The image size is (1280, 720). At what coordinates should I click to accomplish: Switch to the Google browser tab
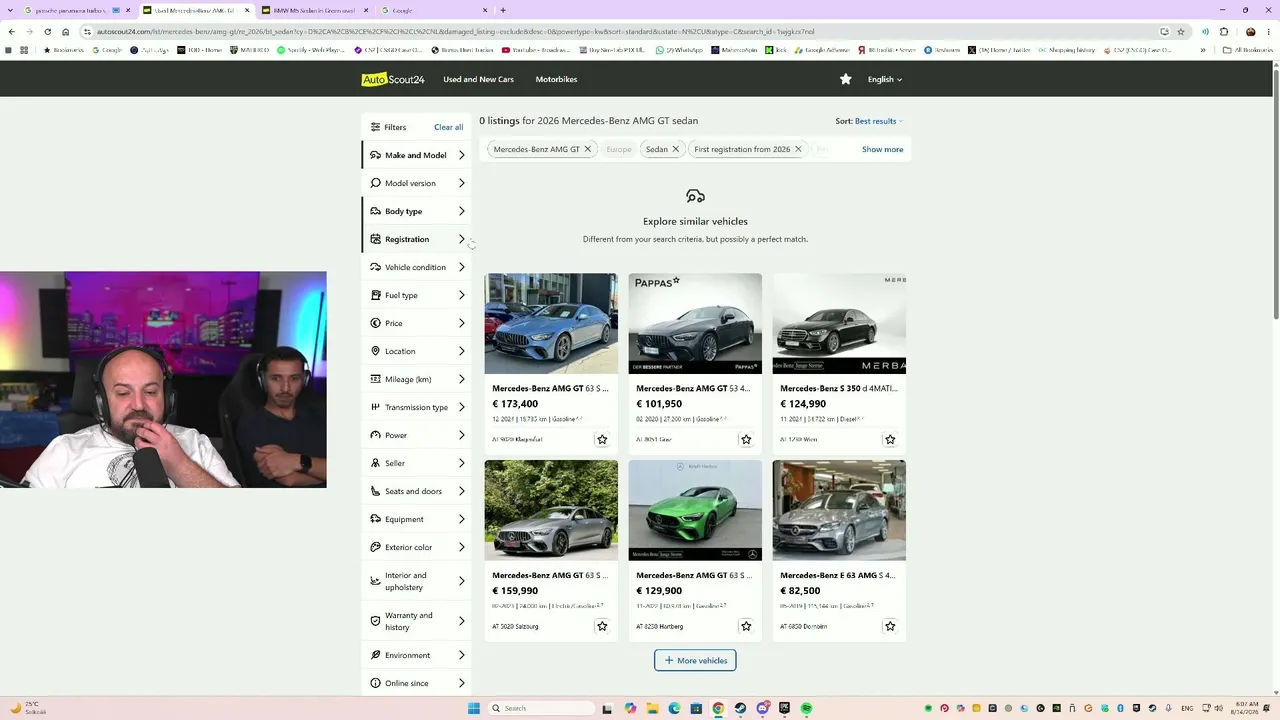(x=434, y=10)
